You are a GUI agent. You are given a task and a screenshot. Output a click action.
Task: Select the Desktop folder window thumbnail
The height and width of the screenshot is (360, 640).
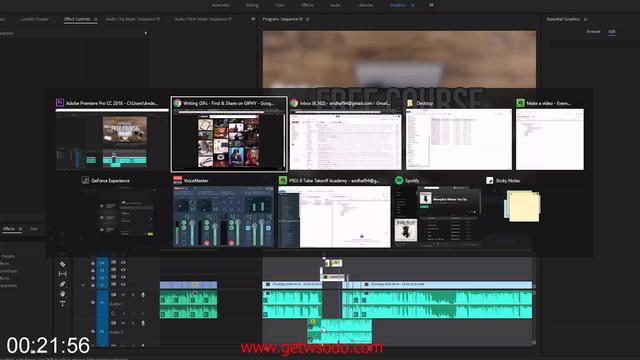(x=459, y=140)
